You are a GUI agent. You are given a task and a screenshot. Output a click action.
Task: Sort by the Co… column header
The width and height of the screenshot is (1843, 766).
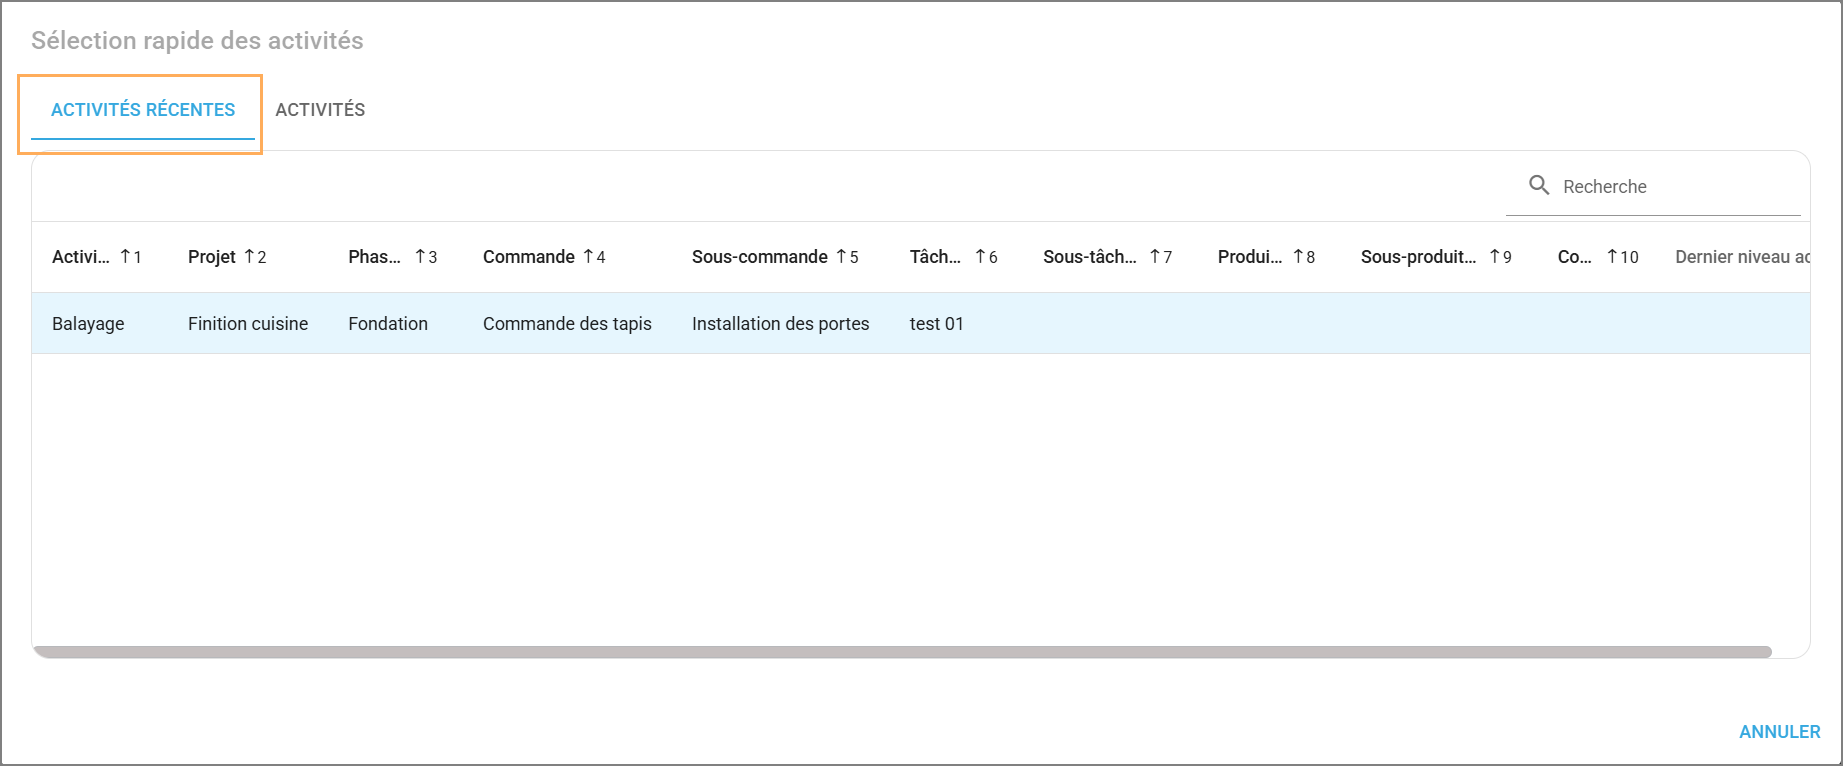point(1575,257)
